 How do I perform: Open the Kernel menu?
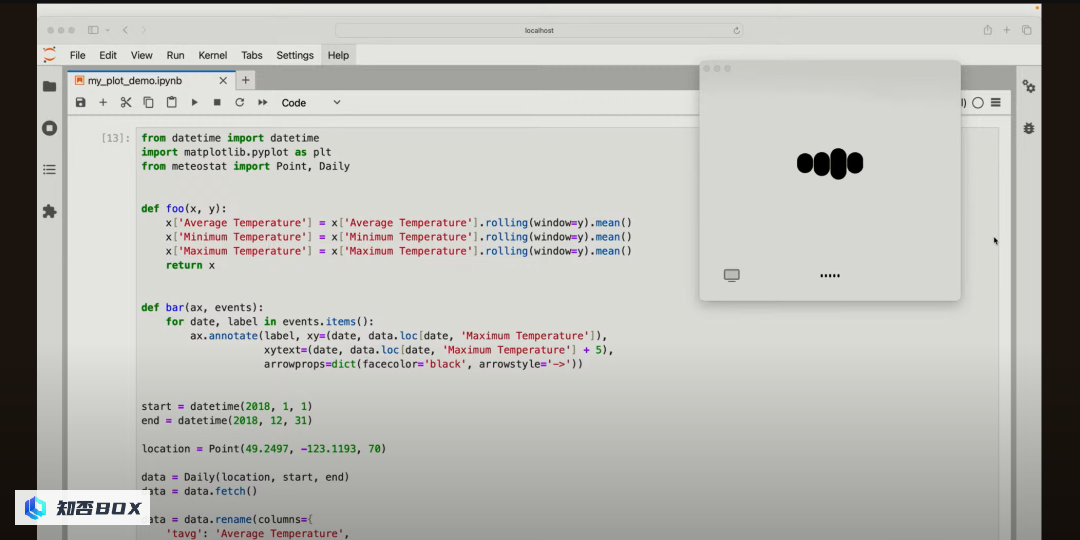pyautogui.click(x=213, y=55)
